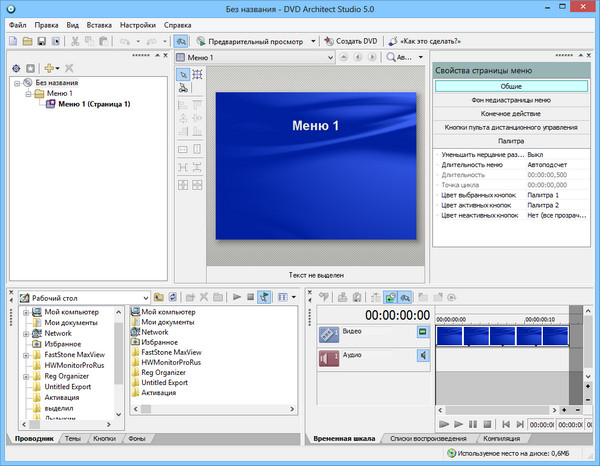Click the Save project icon in toolbar
Viewport: 600px width, 466px height.
click(42, 41)
